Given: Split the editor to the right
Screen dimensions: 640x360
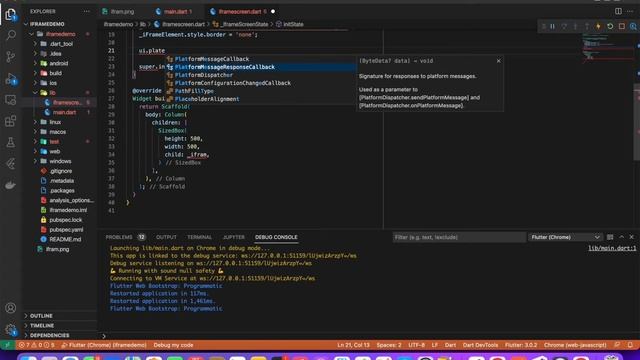Looking at the screenshot, I should tap(618, 11).
